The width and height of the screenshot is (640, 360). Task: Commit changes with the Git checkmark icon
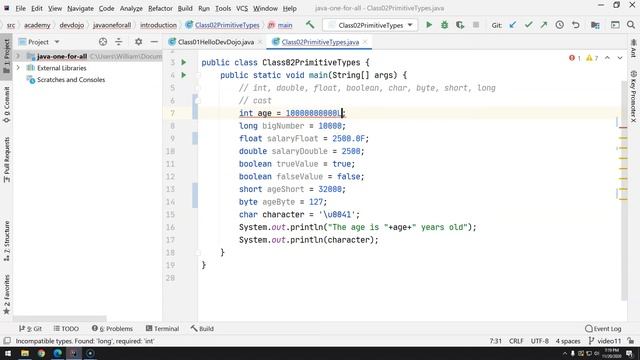[528, 25]
